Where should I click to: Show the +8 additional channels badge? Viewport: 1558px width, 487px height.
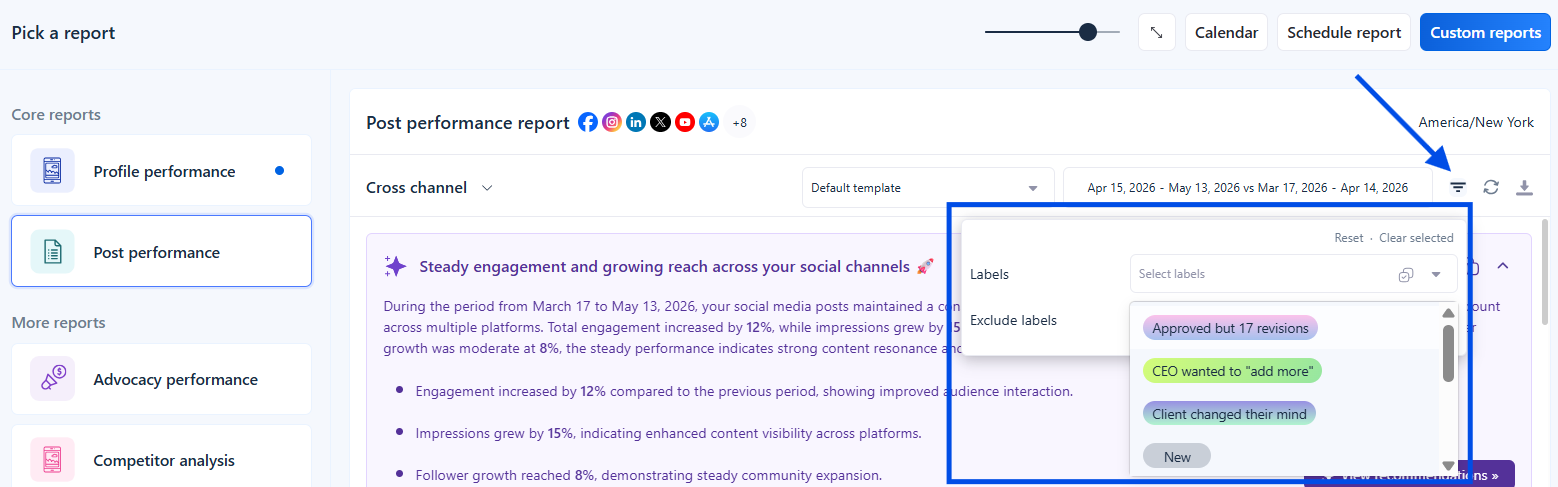tap(740, 122)
